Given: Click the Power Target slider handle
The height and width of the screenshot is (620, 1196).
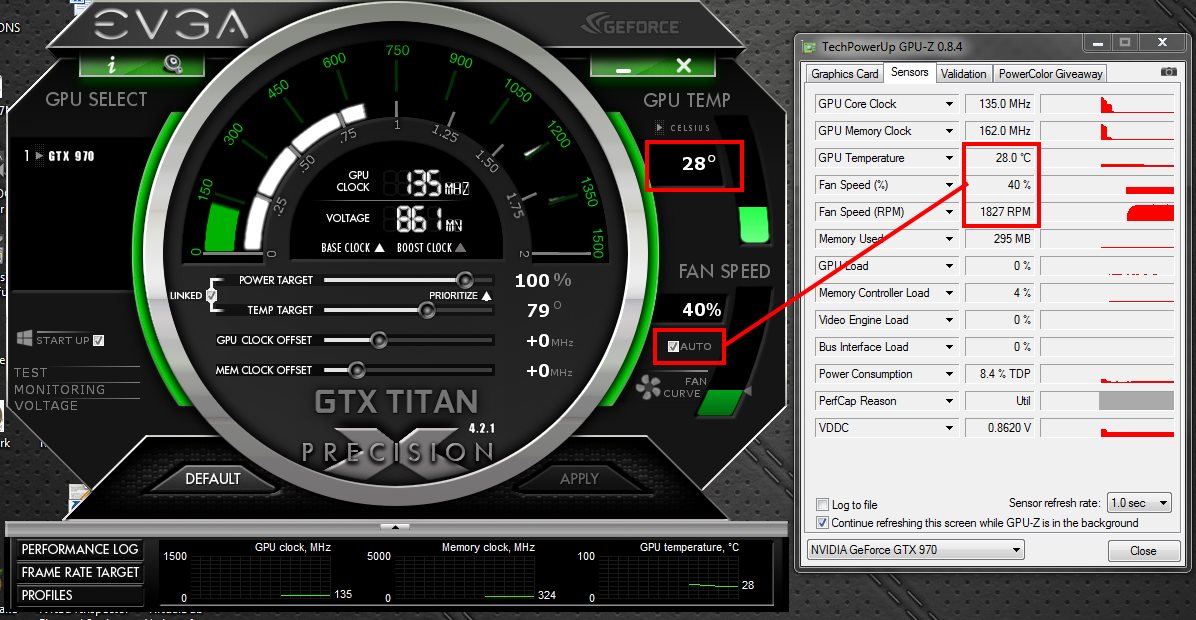Looking at the screenshot, I should point(464,280).
